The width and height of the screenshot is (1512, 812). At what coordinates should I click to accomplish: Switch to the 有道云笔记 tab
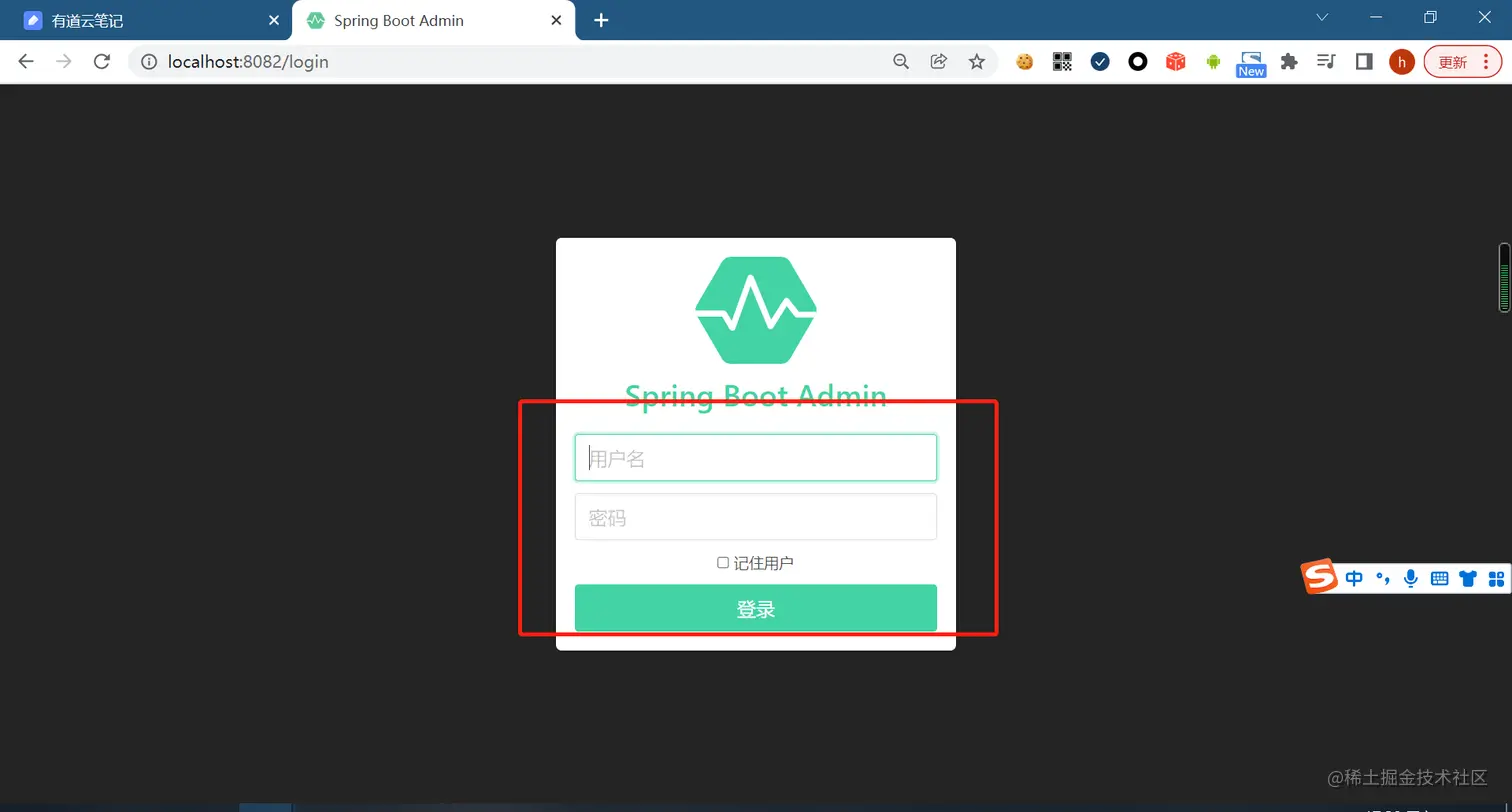(146, 21)
